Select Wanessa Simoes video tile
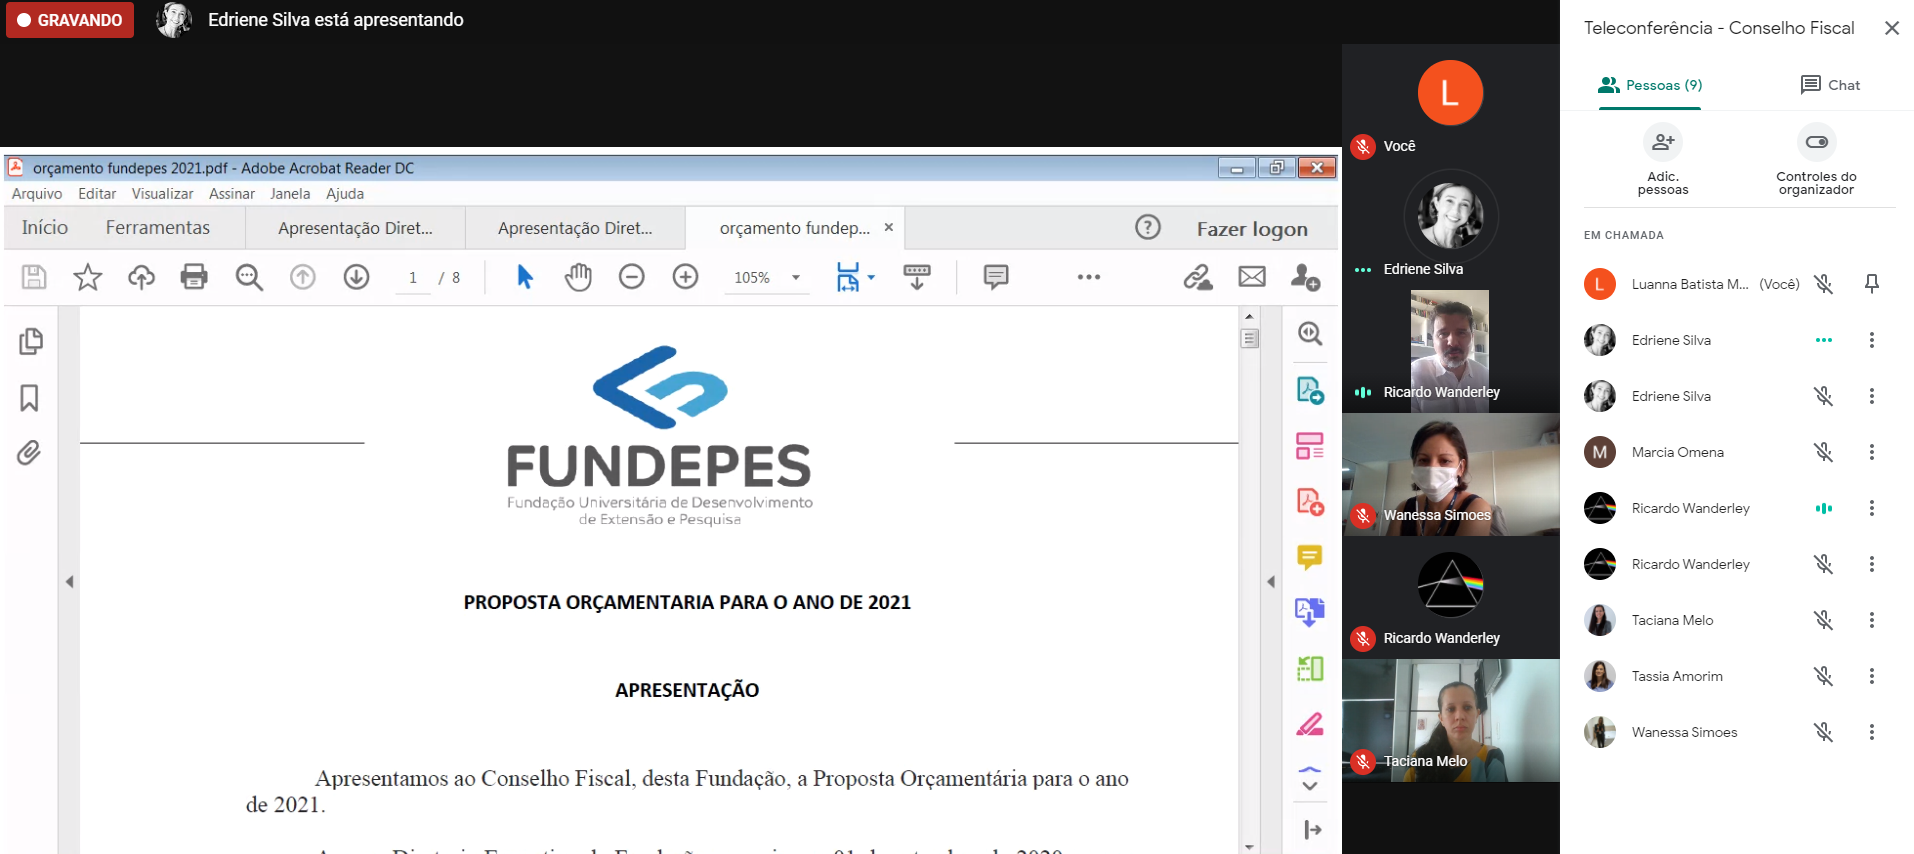The width and height of the screenshot is (1914, 854). click(x=1451, y=475)
